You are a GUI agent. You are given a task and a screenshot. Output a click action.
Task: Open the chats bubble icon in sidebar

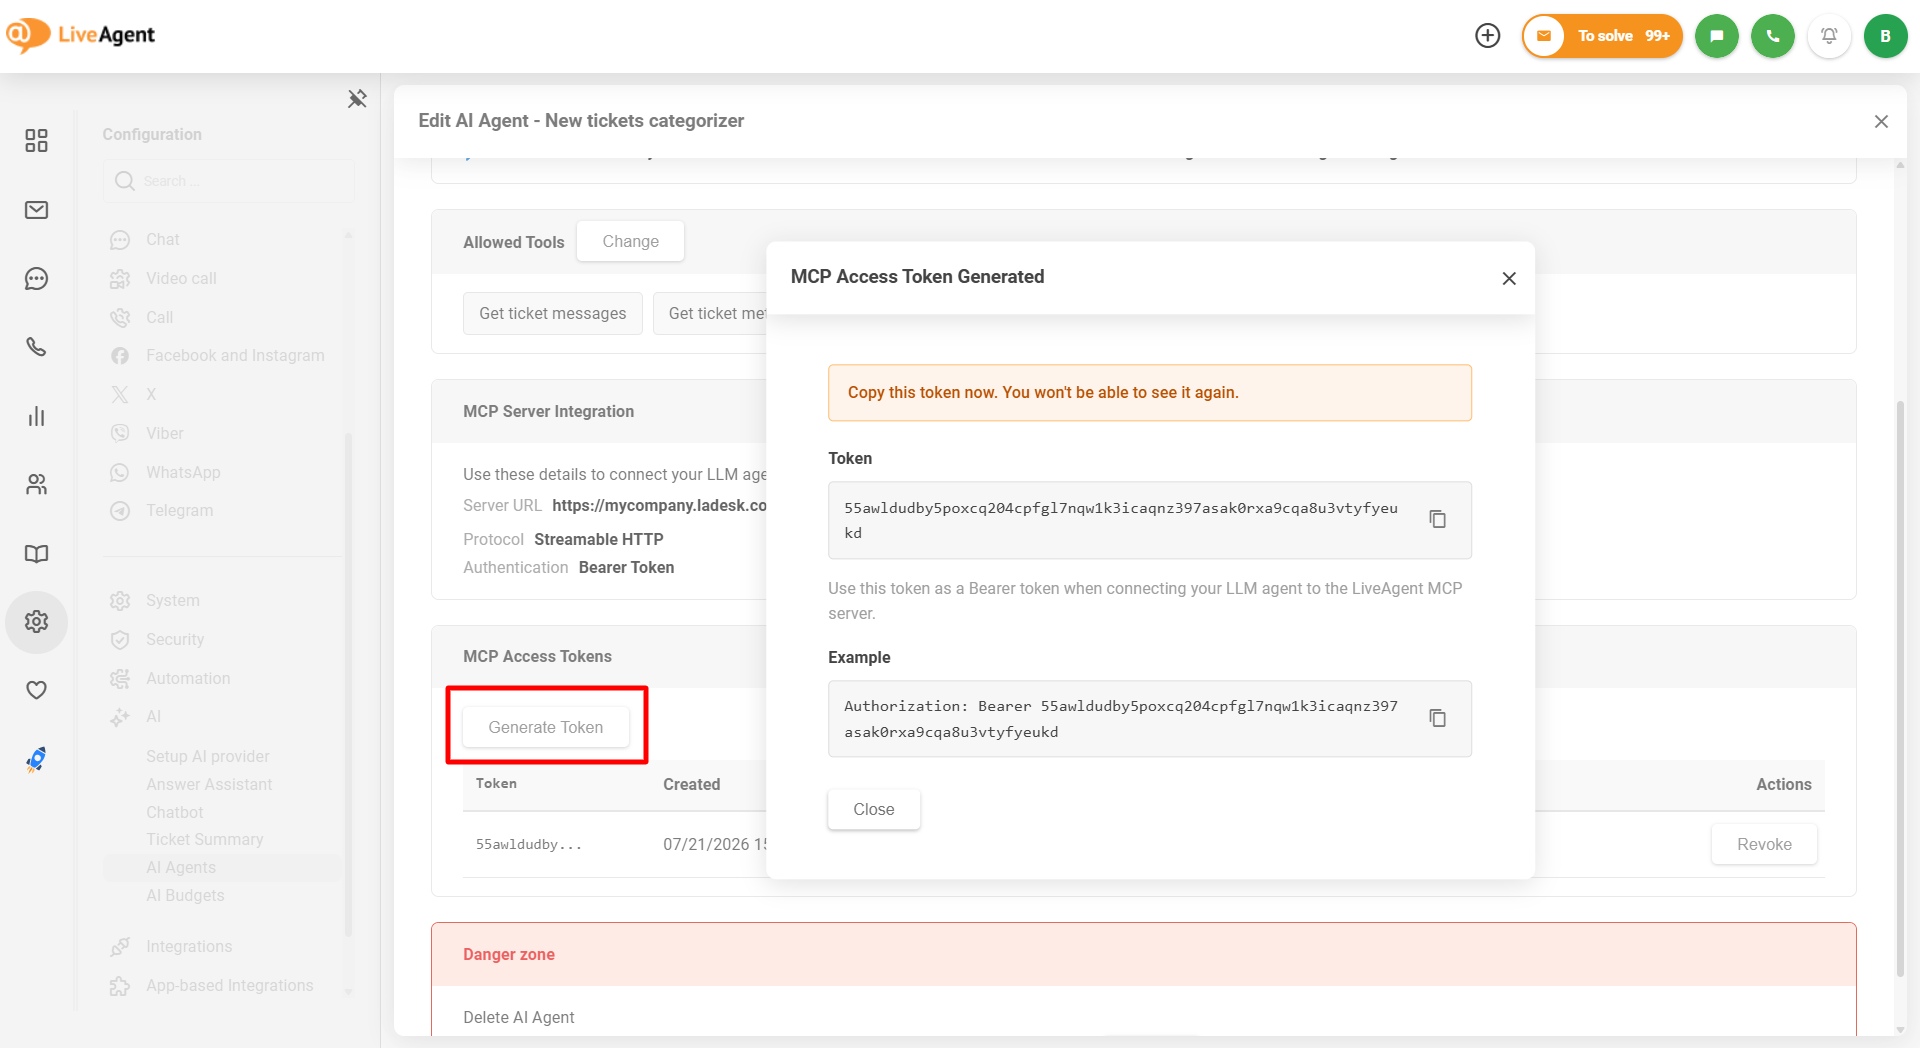pos(36,278)
